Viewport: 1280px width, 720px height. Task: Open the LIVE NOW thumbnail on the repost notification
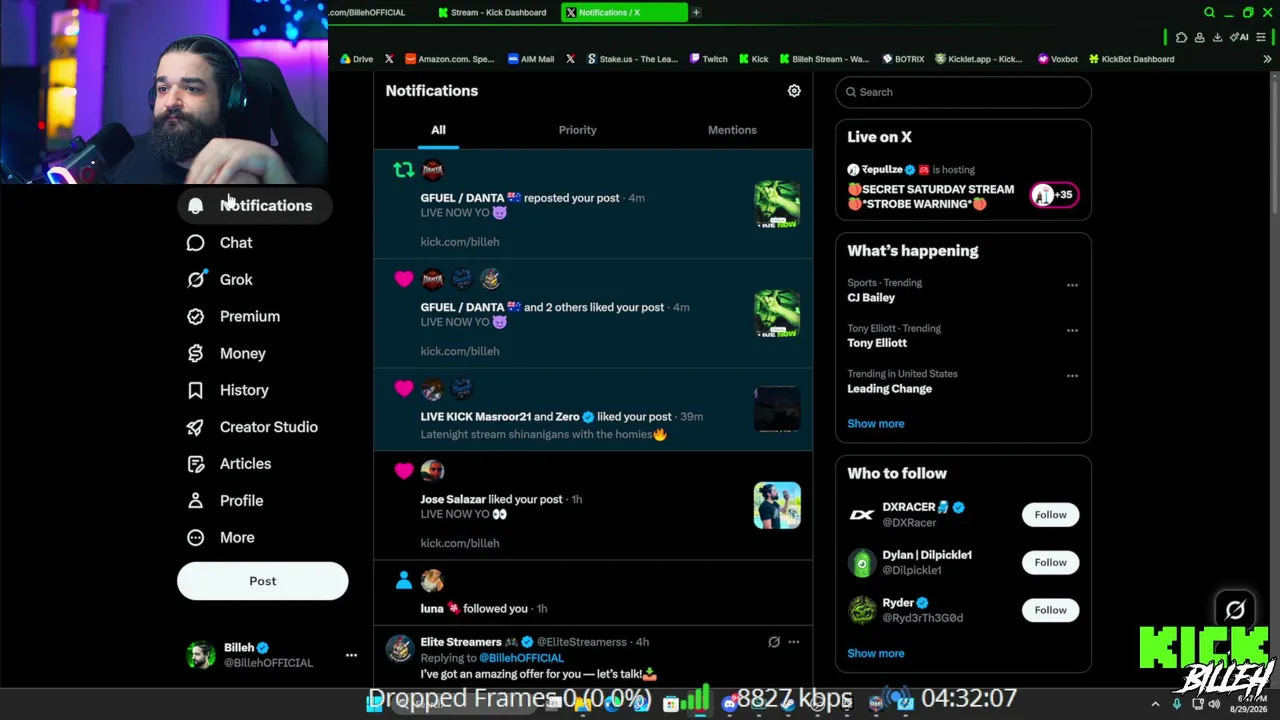pyautogui.click(x=777, y=205)
